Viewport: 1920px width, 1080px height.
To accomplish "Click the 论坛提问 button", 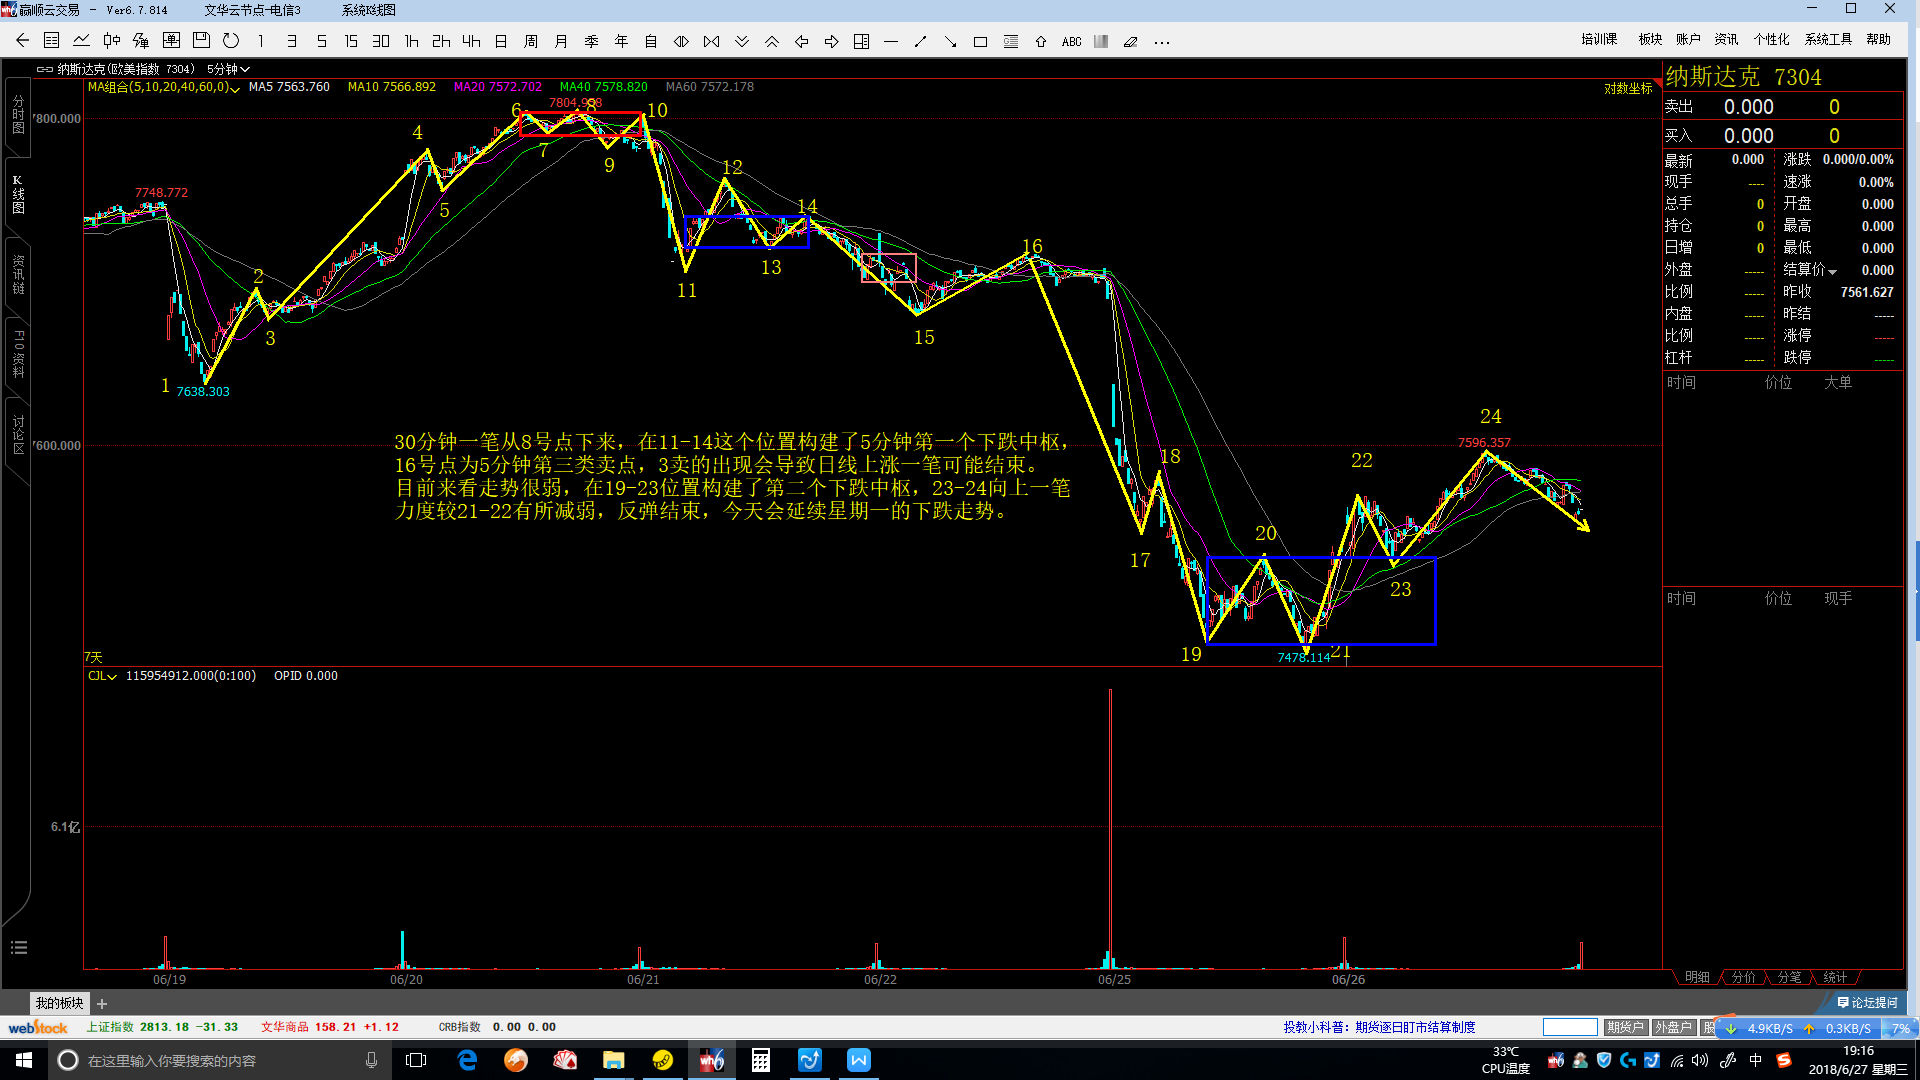I will click(x=1867, y=1002).
